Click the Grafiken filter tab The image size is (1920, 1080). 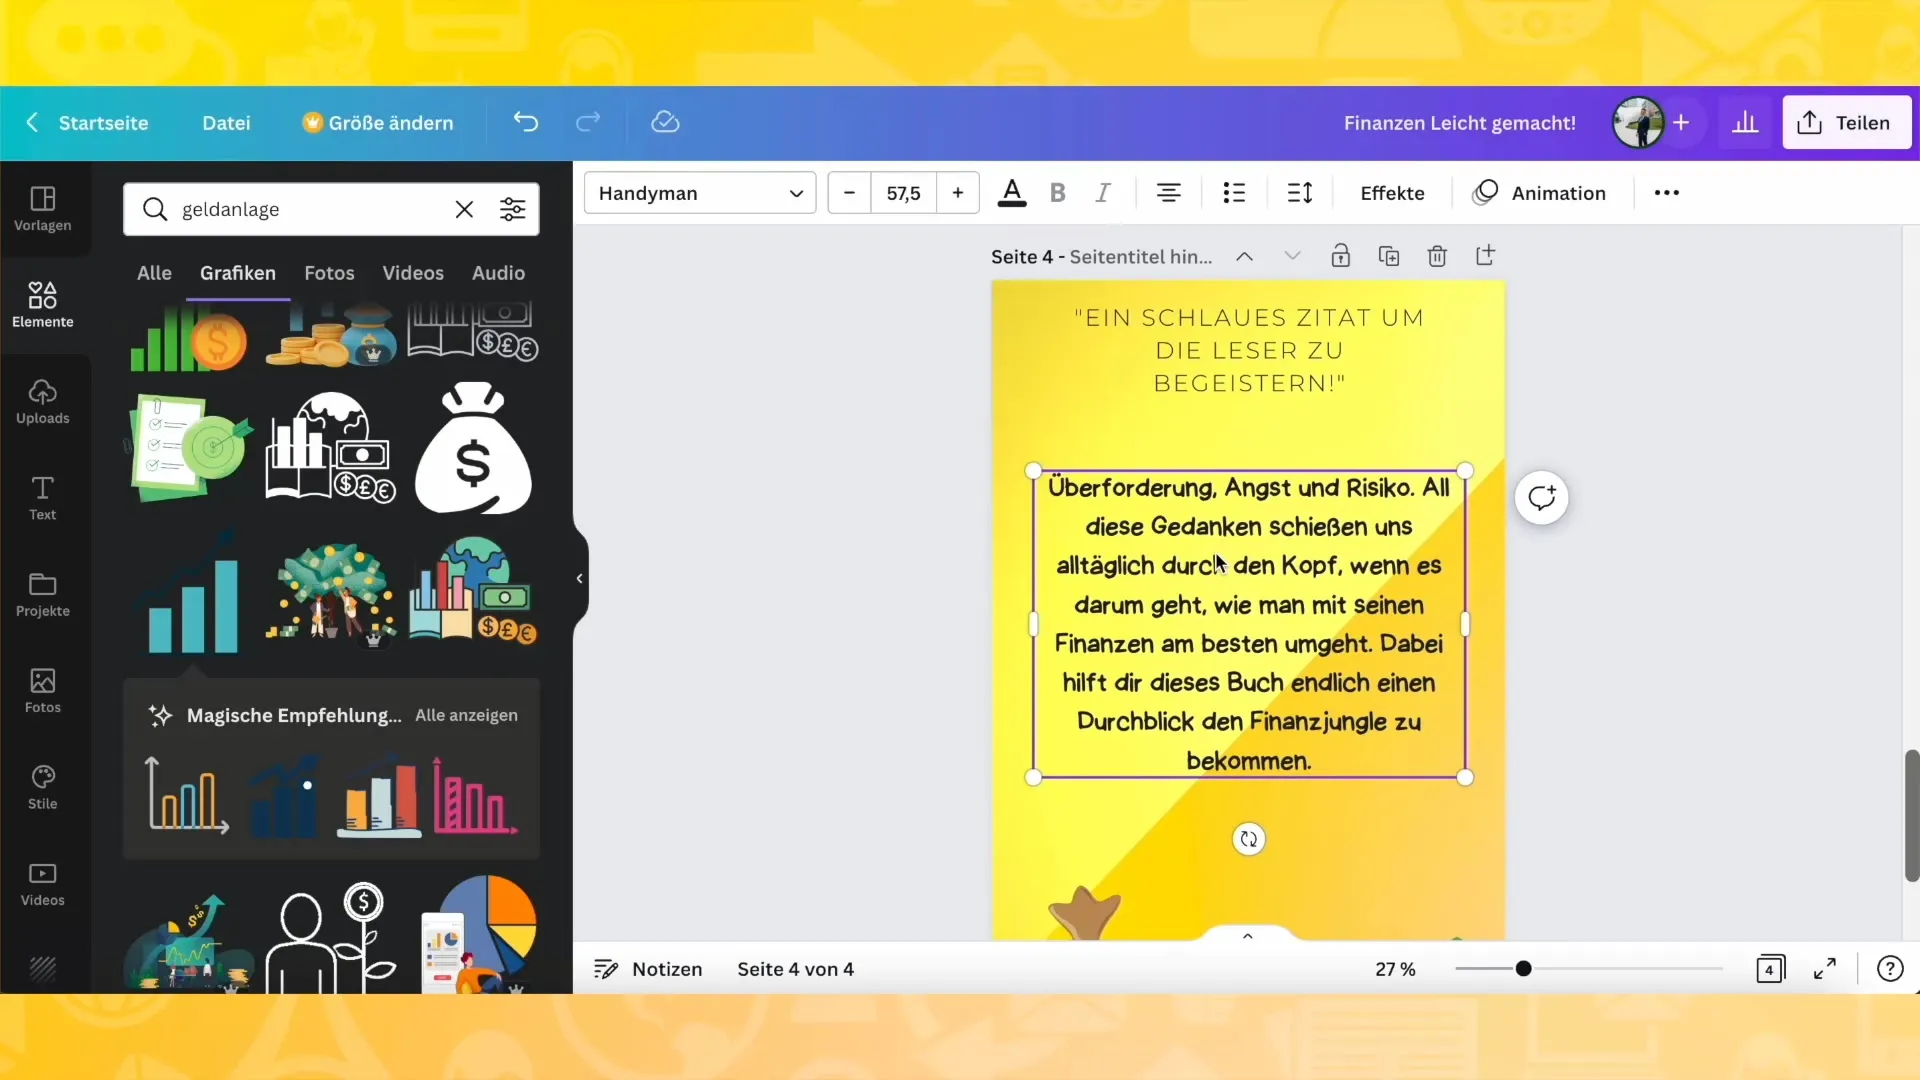click(x=237, y=272)
